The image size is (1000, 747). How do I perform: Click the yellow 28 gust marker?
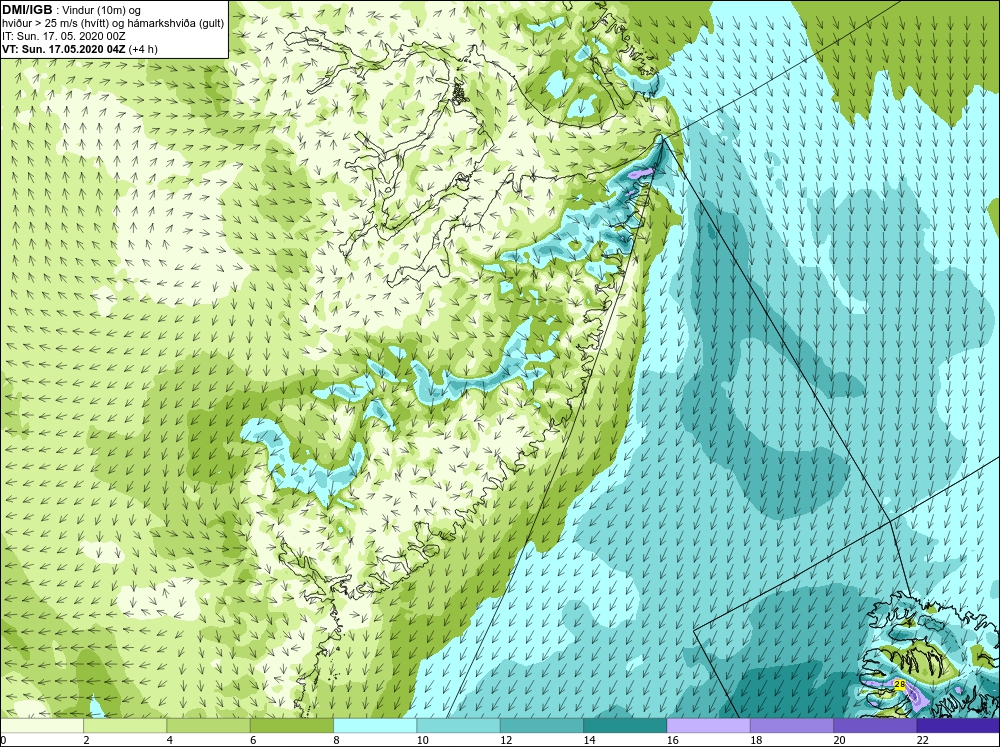click(x=899, y=684)
